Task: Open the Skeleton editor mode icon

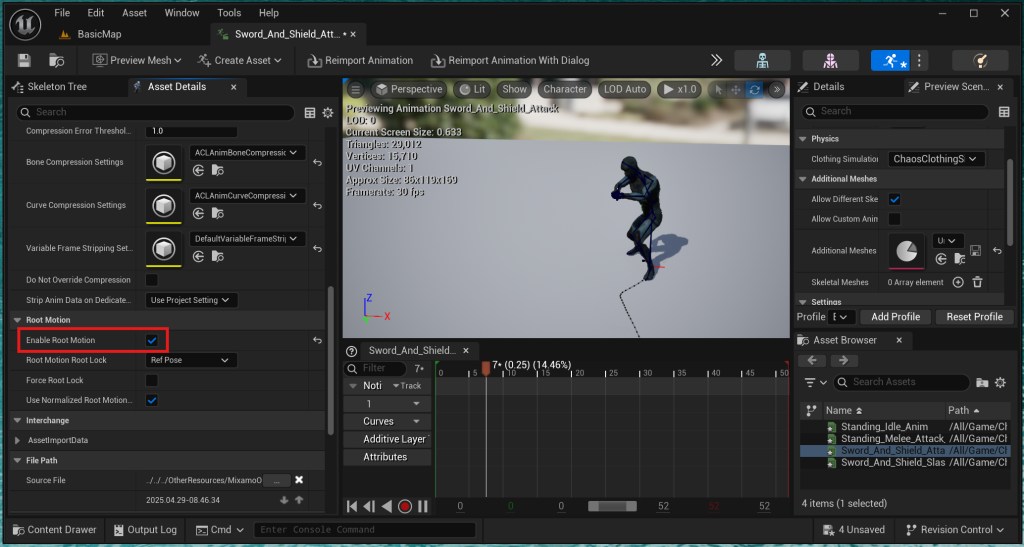Action: pos(762,61)
